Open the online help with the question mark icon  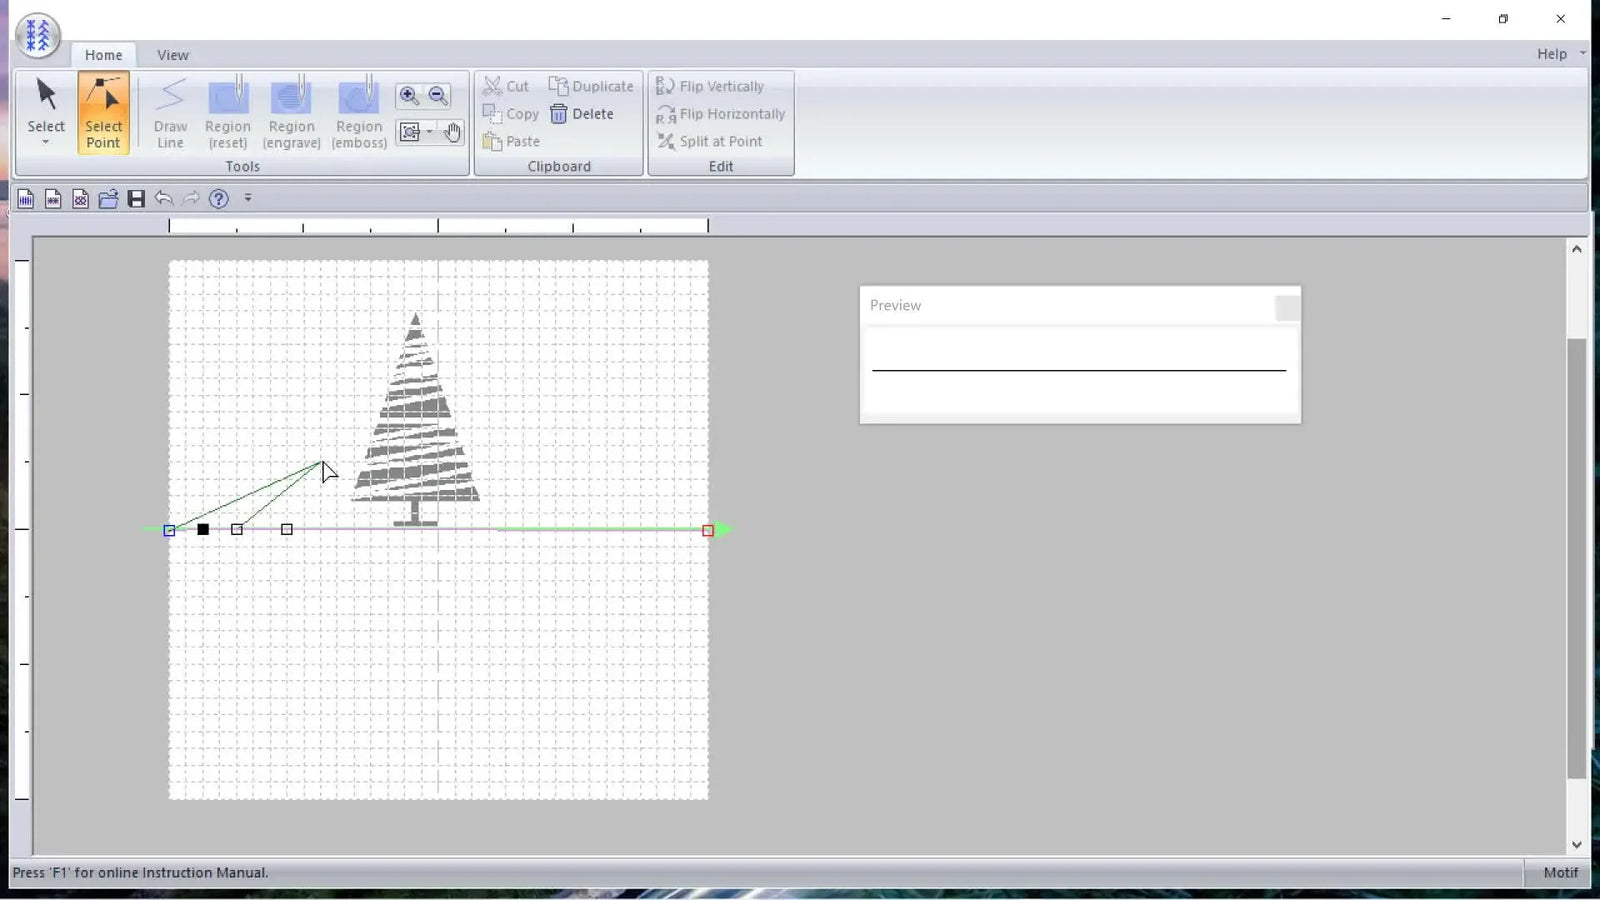[x=218, y=198]
